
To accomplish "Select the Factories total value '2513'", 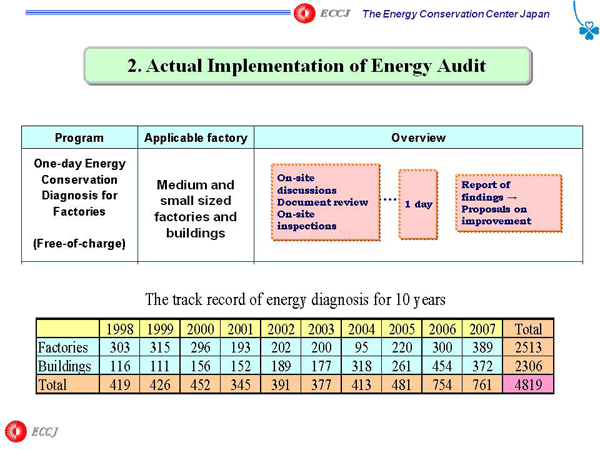I will [528, 347].
